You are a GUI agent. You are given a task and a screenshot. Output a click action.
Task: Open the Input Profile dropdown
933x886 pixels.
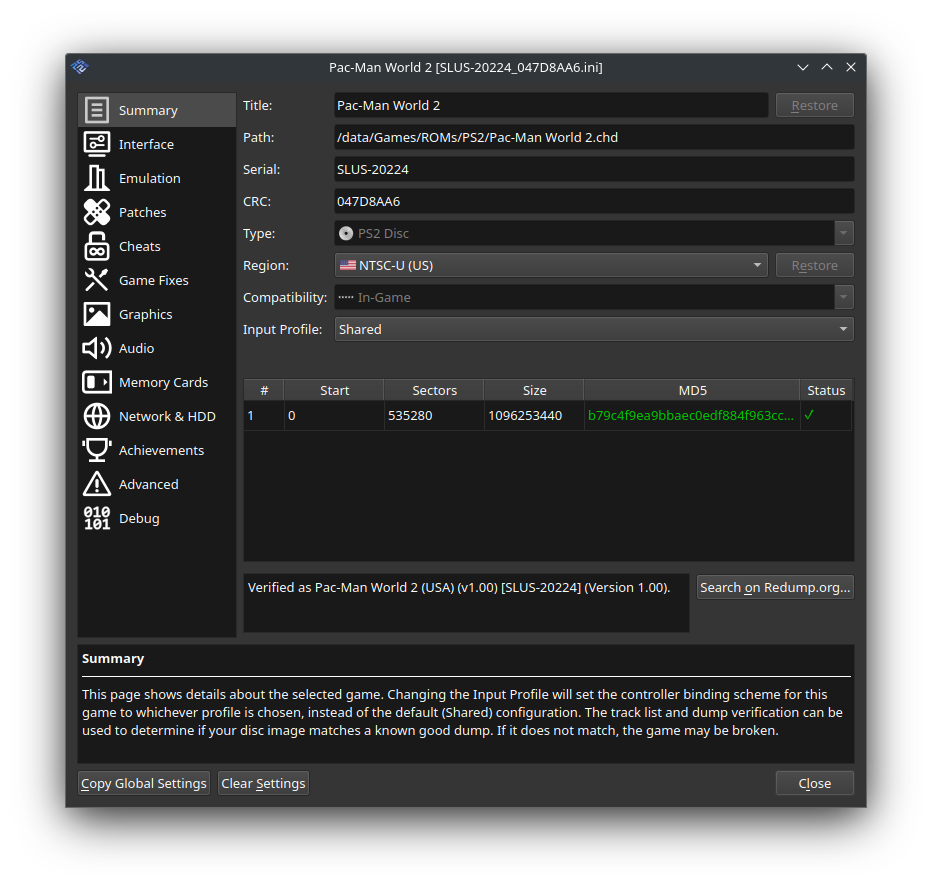pyautogui.click(x=594, y=329)
